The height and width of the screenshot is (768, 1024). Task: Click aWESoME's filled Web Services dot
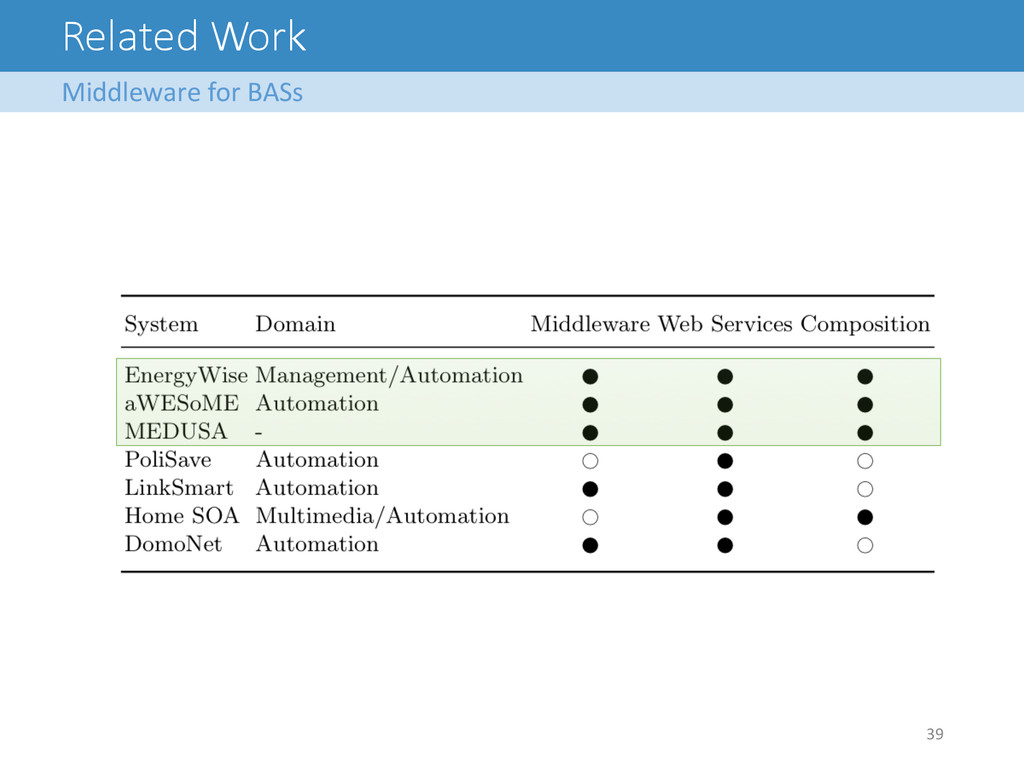pyautogui.click(x=725, y=405)
